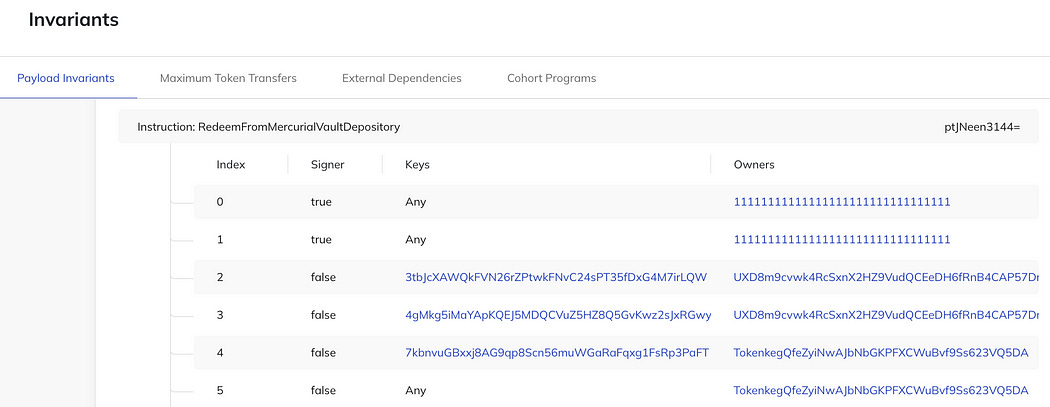1050x407 pixels.
Task: Open the owner 1111… link in row 0
Action: point(842,201)
